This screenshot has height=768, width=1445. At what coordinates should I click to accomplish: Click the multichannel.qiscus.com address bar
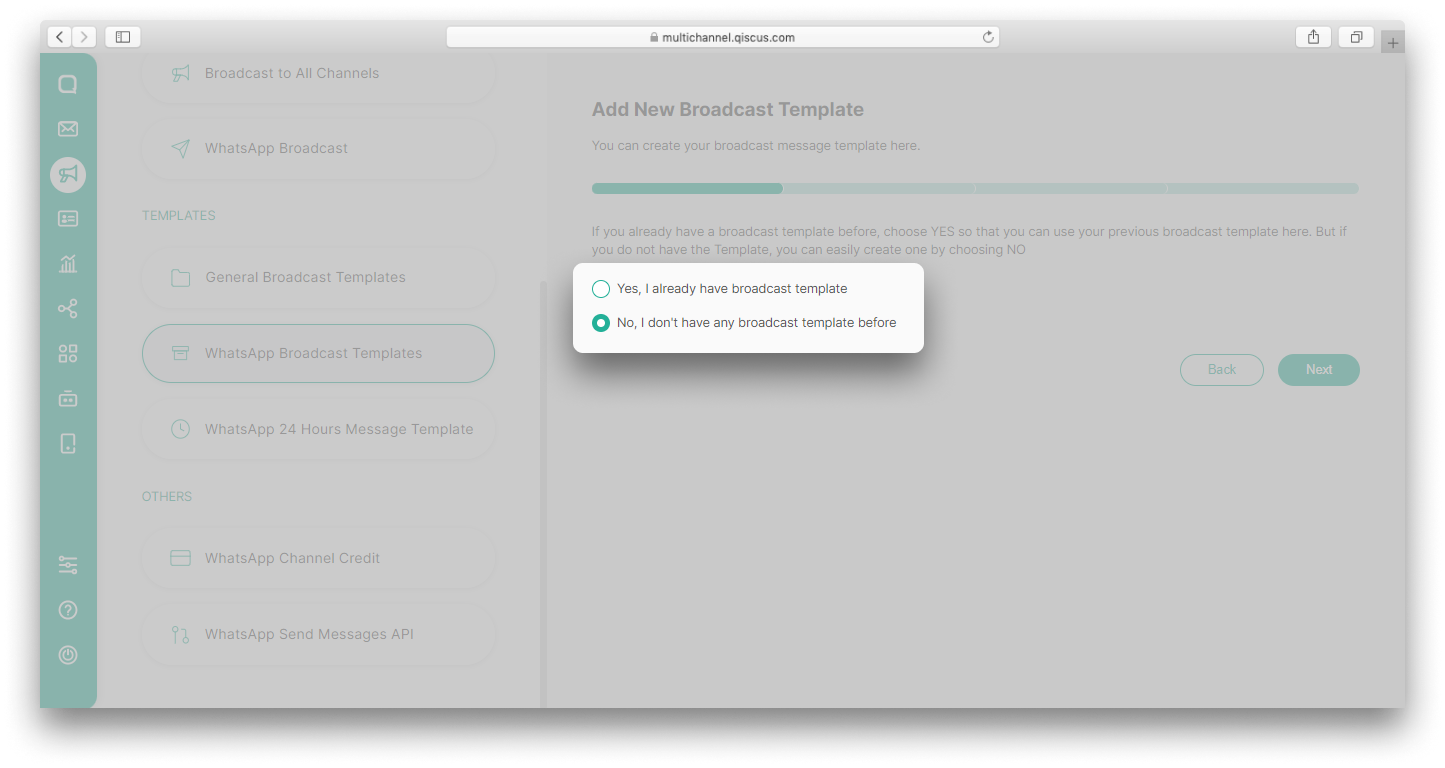pyautogui.click(x=722, y=37)
